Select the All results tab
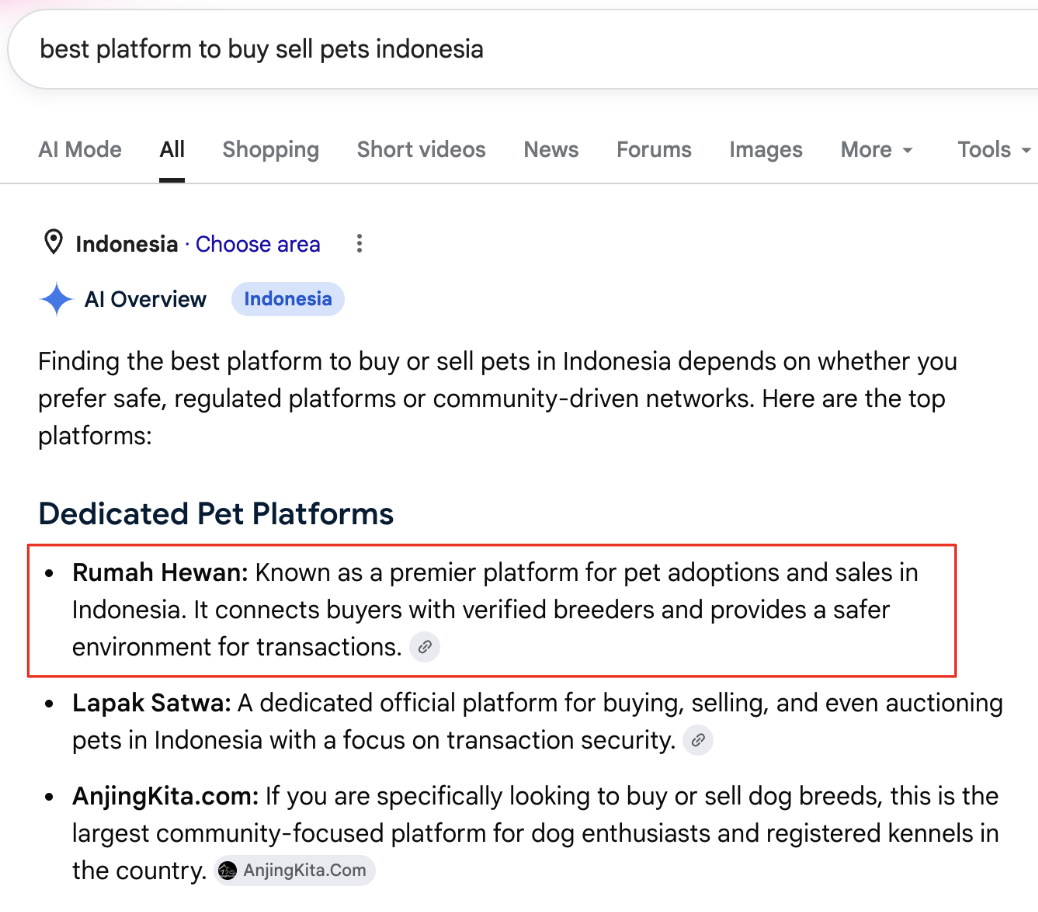The image size is (1038, 912). point(172,150)
